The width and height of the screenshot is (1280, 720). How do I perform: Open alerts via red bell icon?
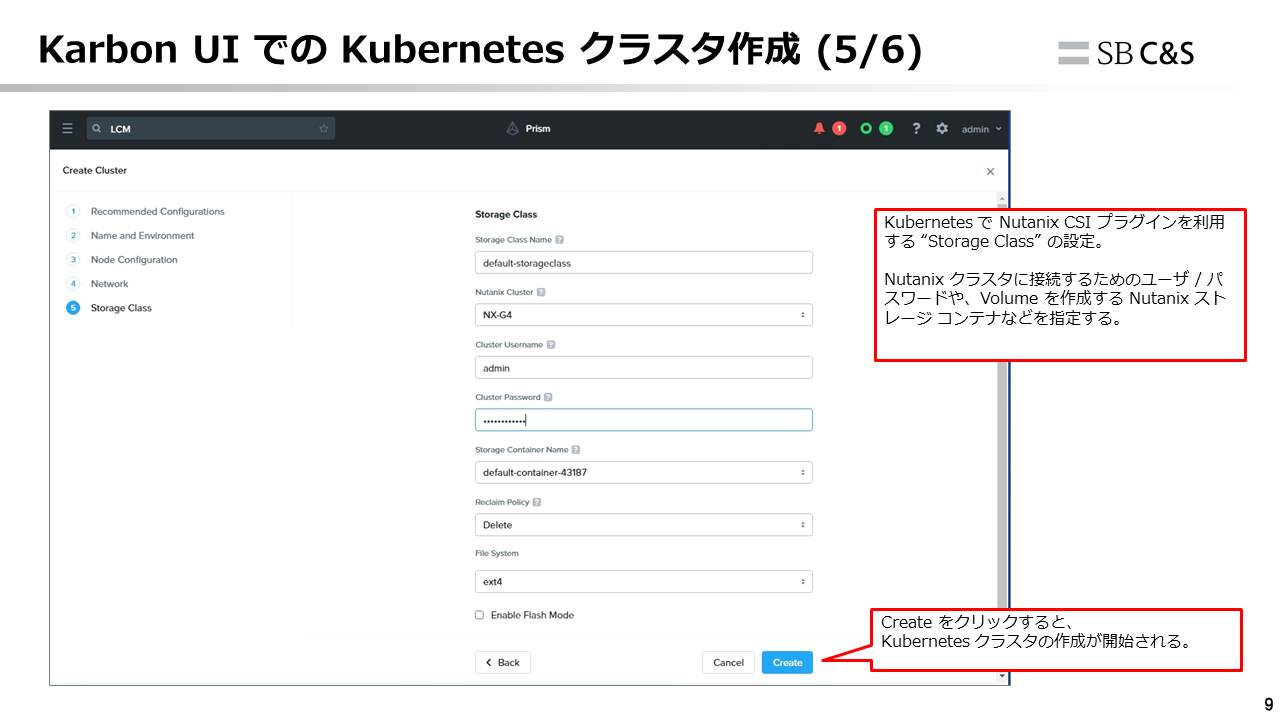[820, 129]
